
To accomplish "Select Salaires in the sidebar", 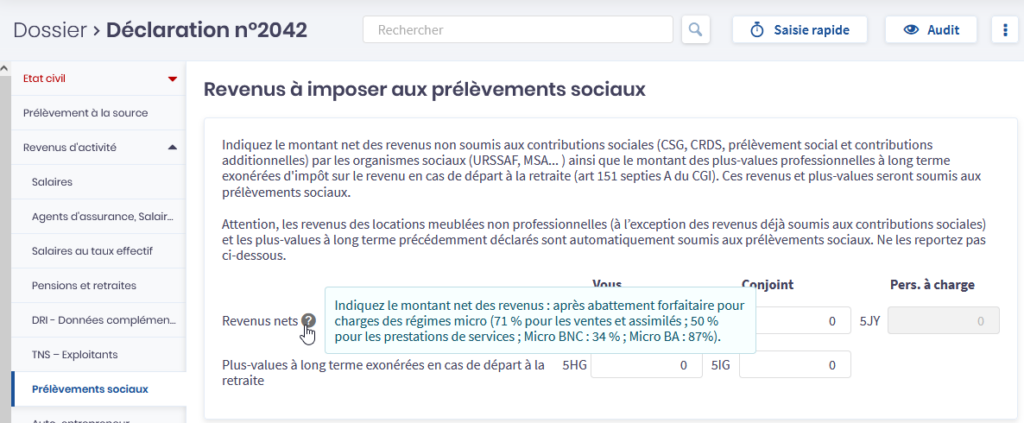I will coord(52,182).
